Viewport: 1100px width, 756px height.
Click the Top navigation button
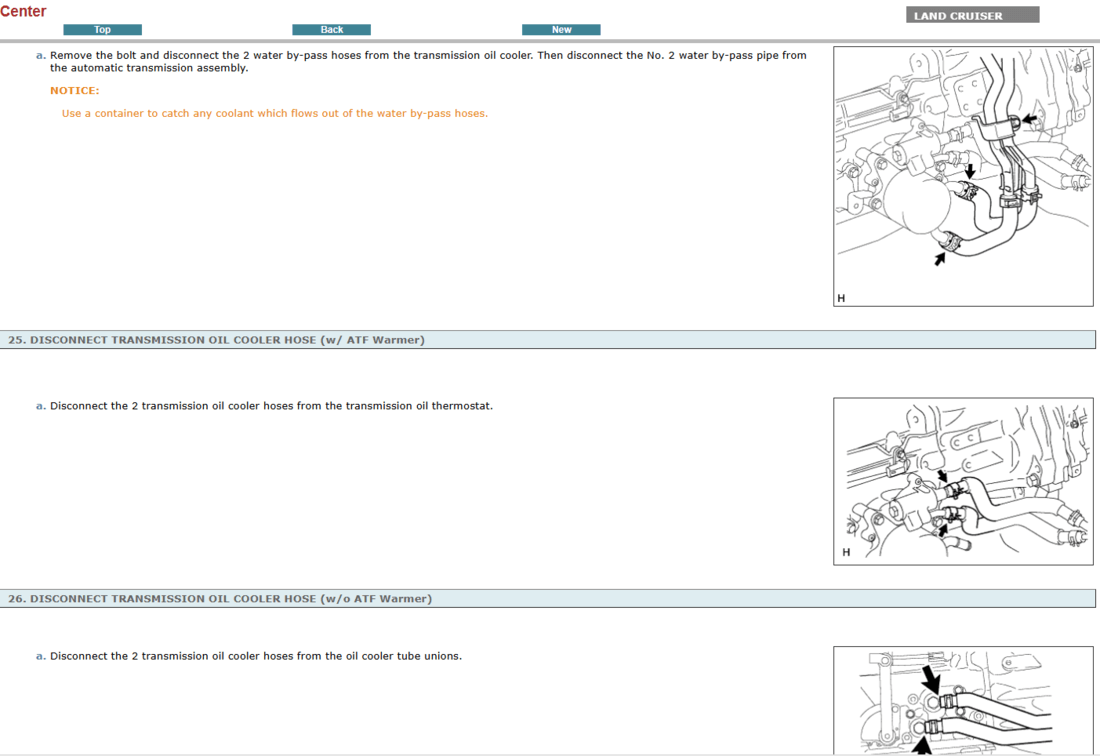click(102, 29)
